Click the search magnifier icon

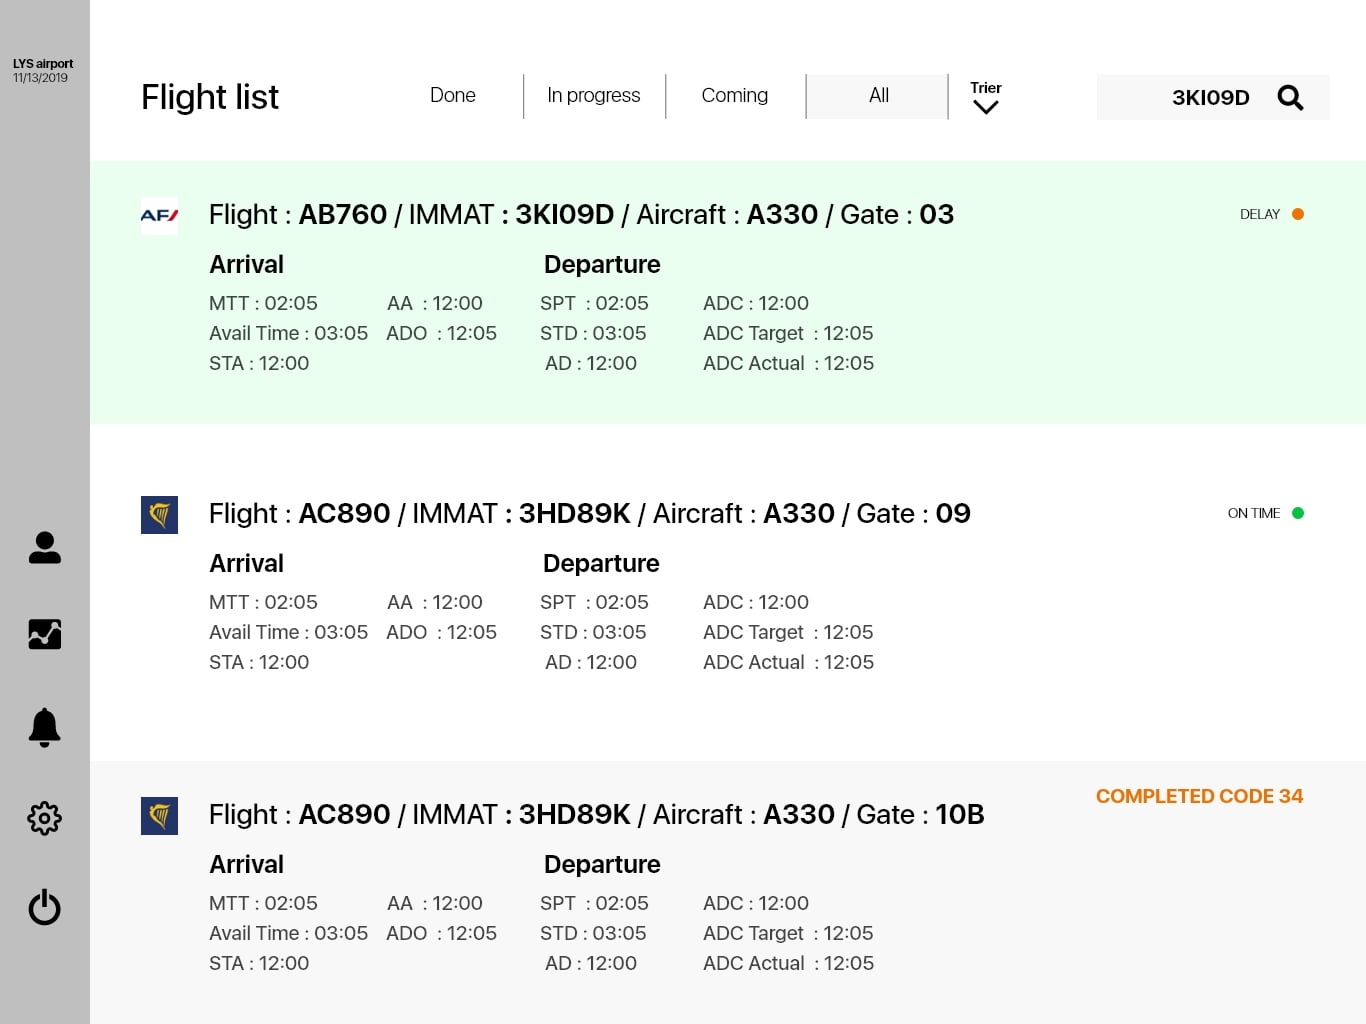tap(1290, 97)
